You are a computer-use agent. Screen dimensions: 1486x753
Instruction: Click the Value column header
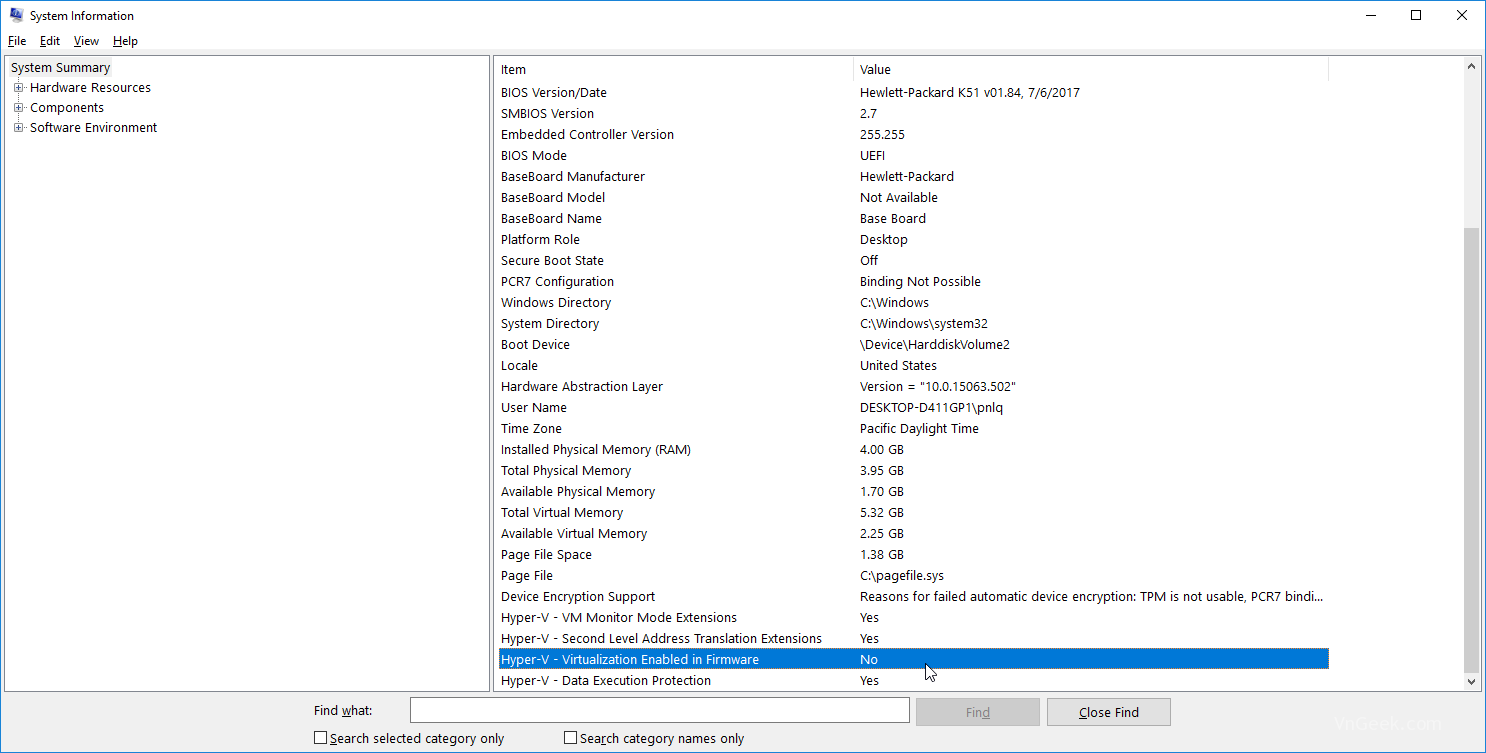[1091, 69]
